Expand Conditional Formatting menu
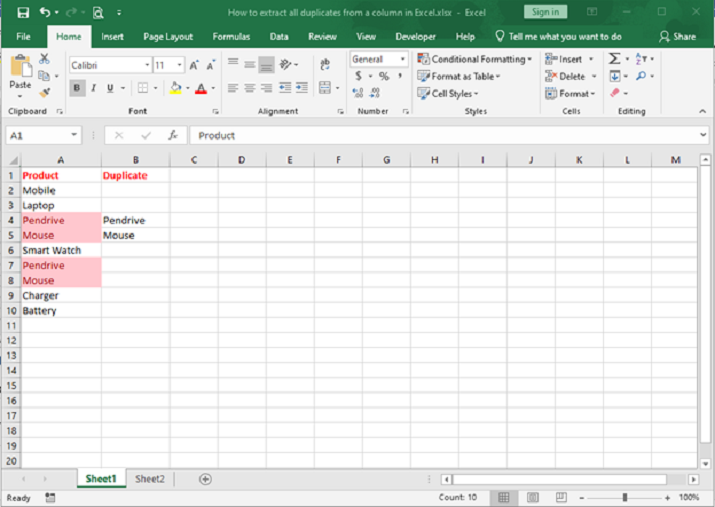 click(x=475, y=59)
